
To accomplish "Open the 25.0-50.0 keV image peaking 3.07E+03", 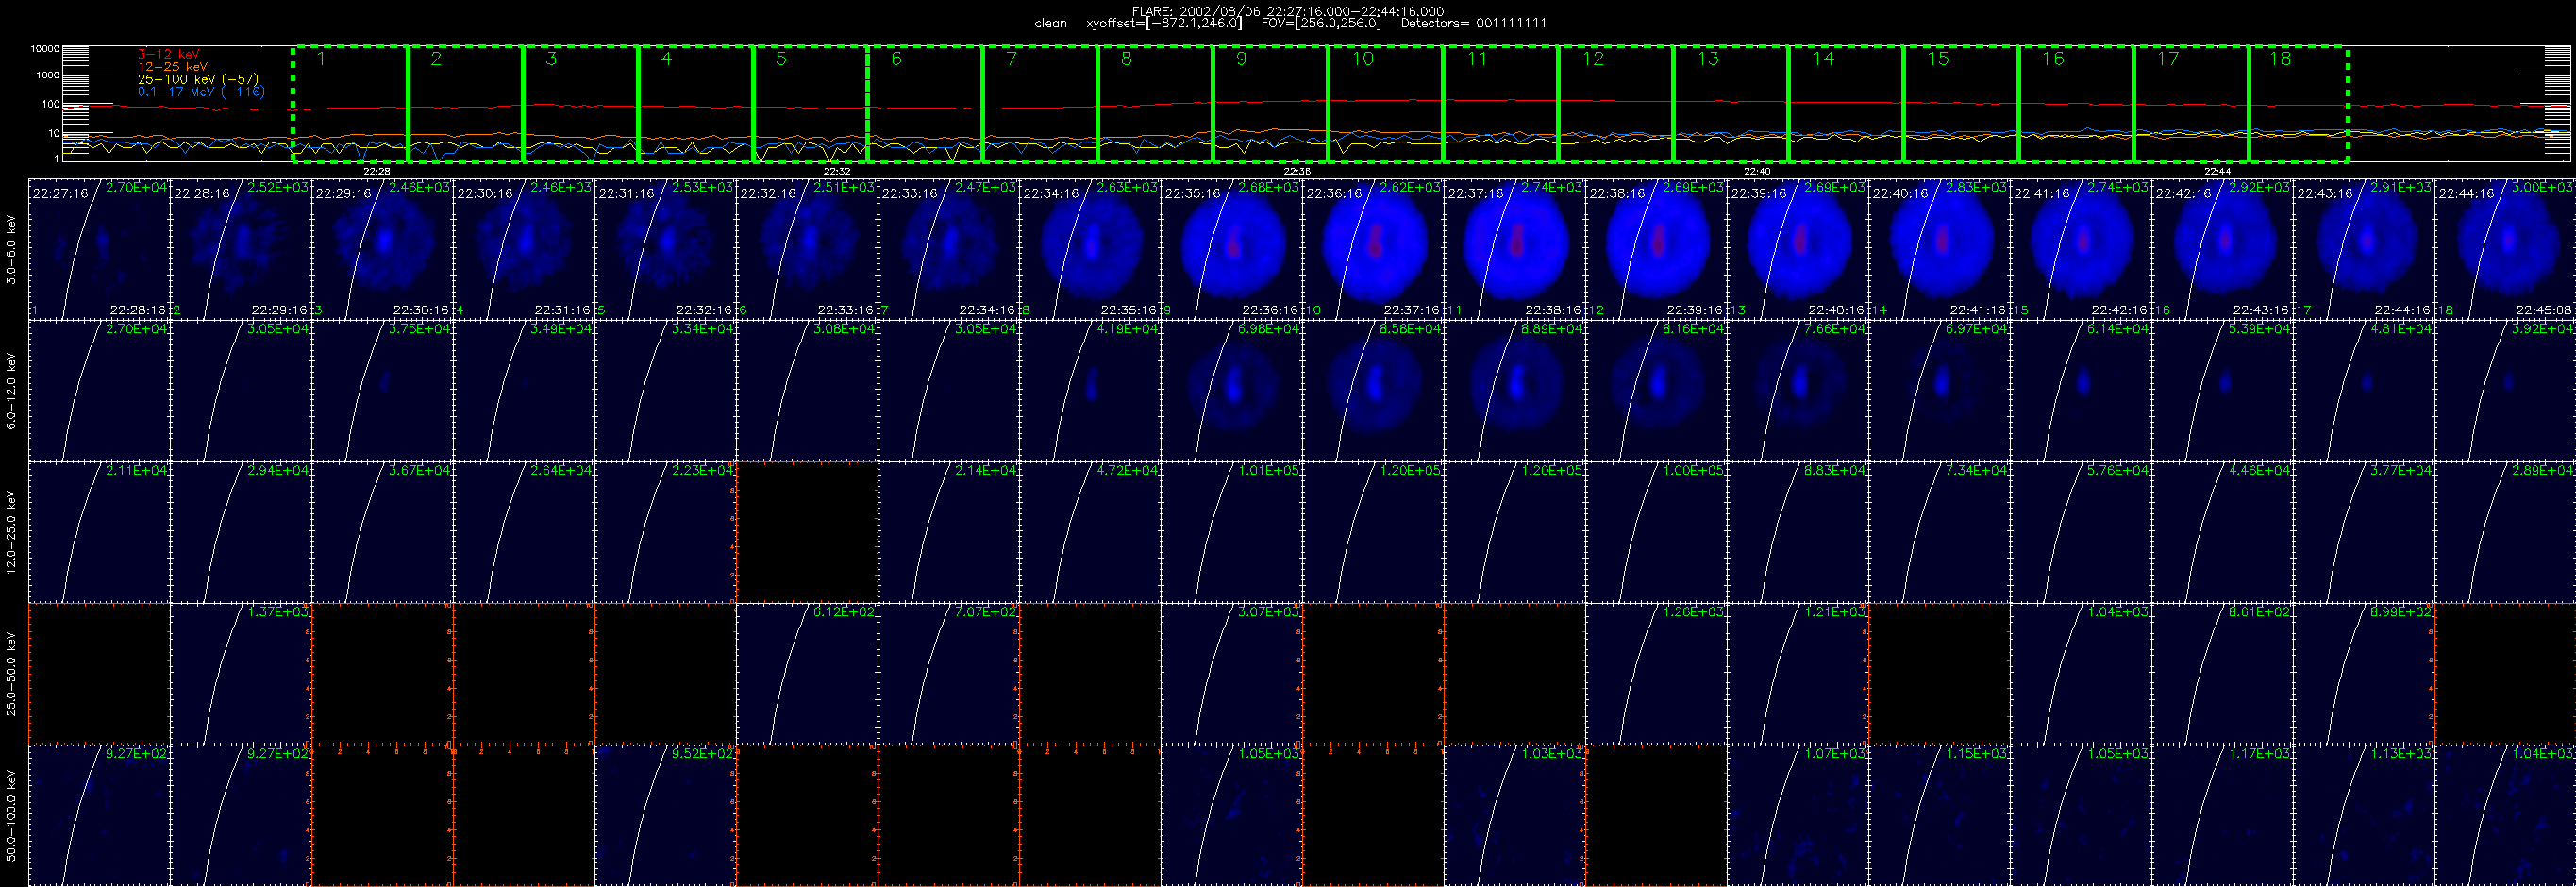I will pyautogui.click(x=1232, y=674).
